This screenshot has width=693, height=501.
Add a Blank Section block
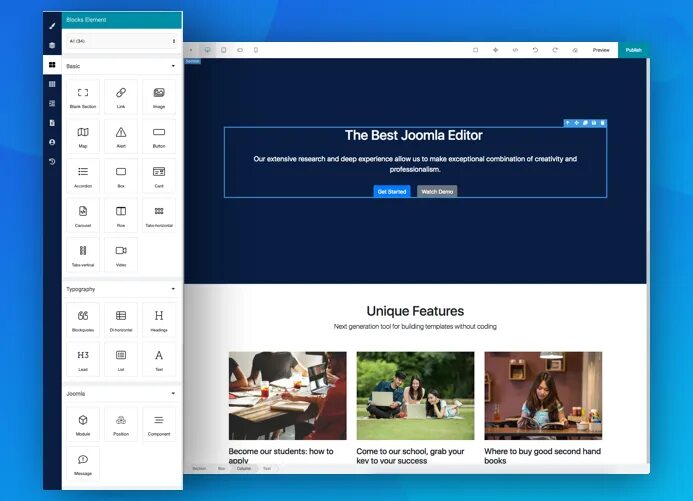tap(83, 97)
